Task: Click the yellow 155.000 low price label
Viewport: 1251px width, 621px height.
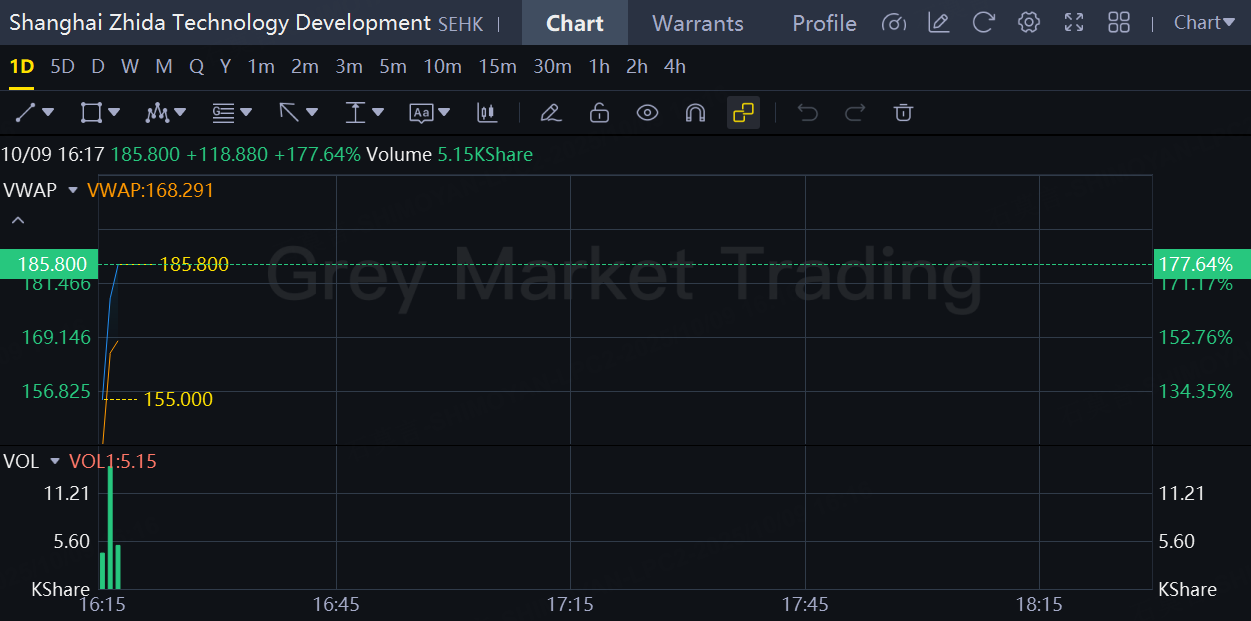Action: 178,399
